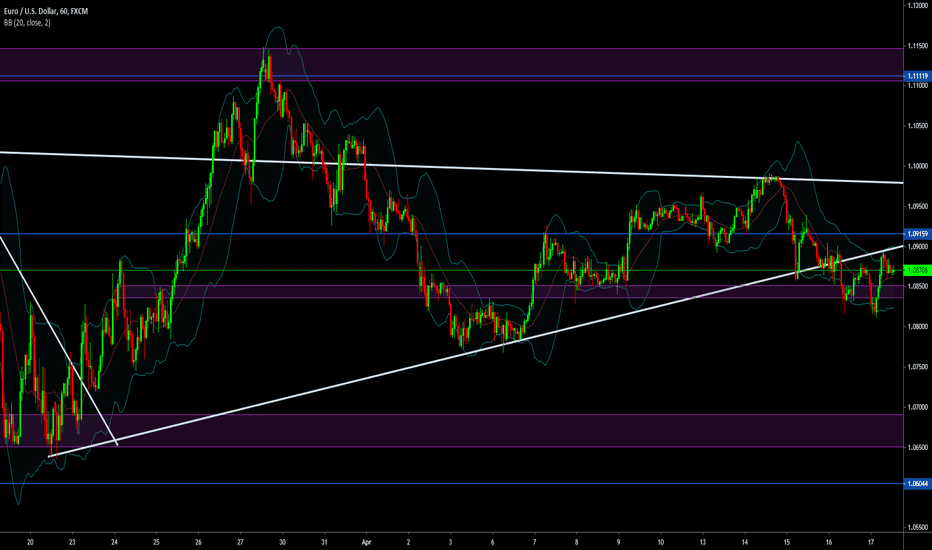
Task: Click date "6" on the time axis
Action: point(493,542)
